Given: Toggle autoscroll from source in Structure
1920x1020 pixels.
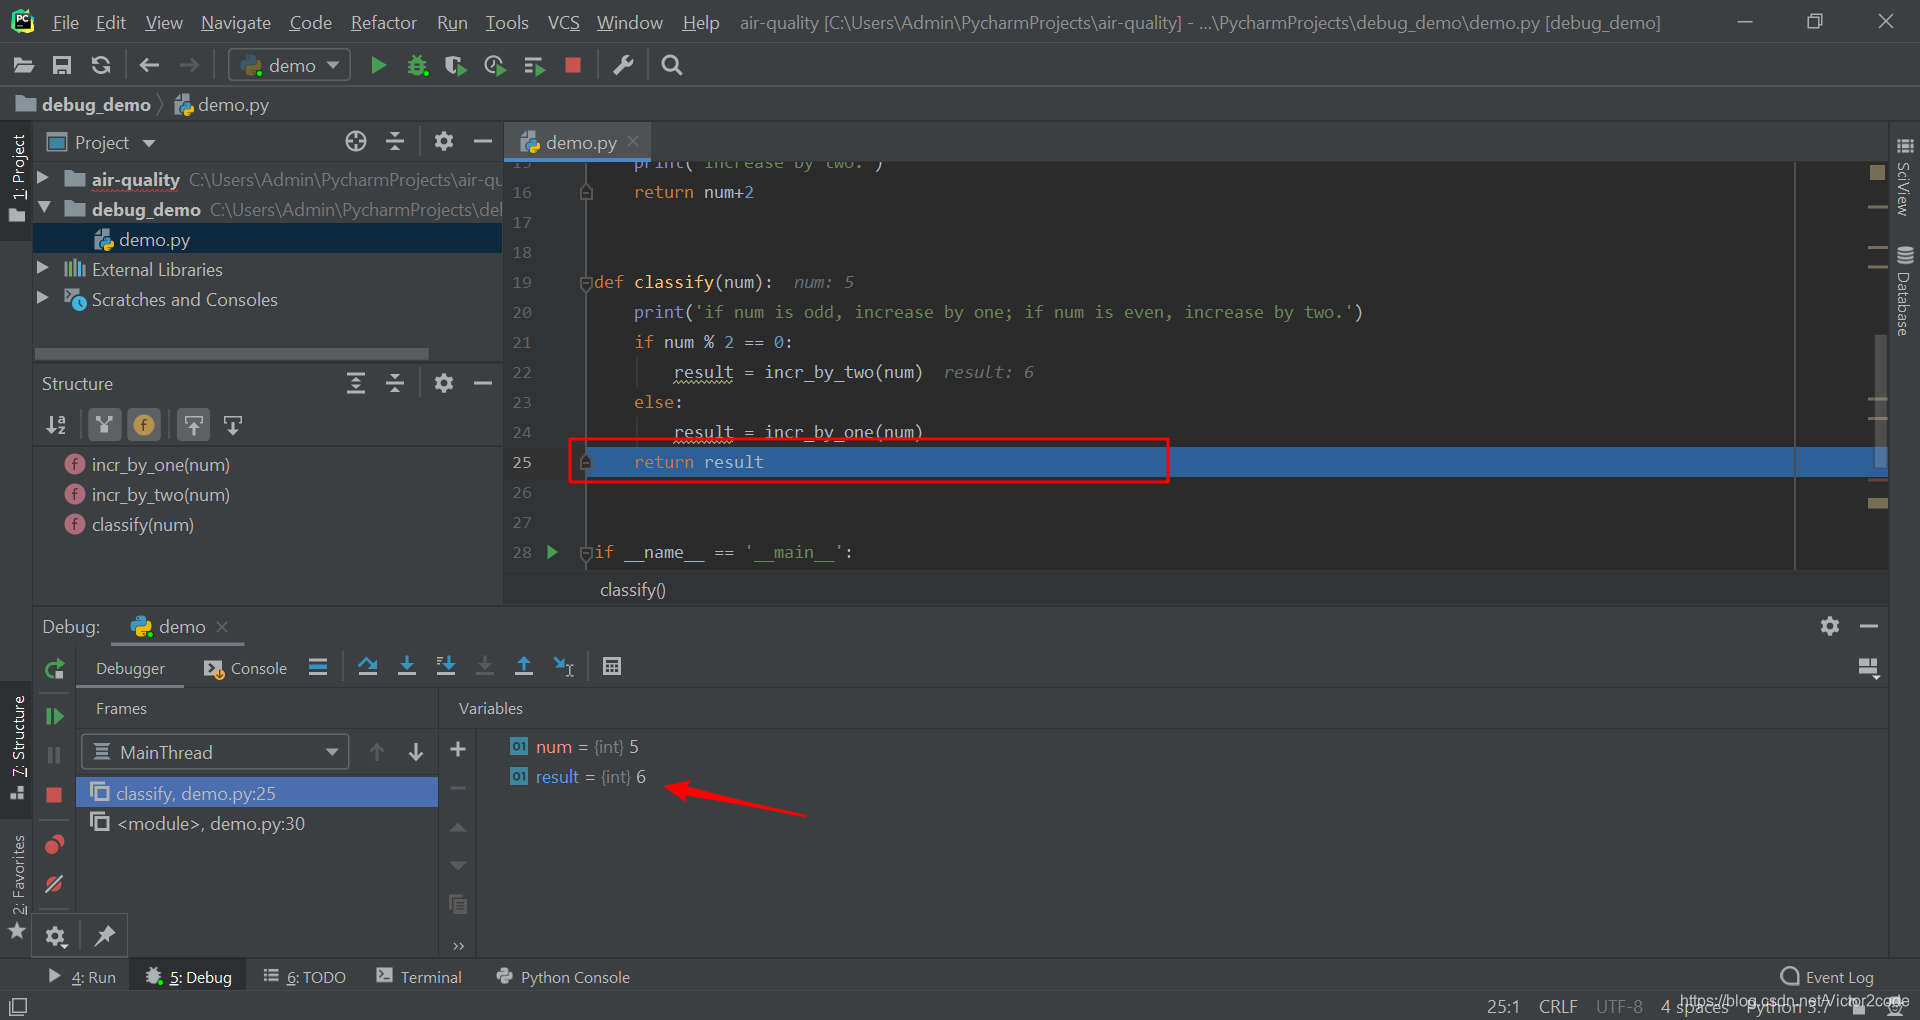Looking at the screenshot, I should 233,425.
